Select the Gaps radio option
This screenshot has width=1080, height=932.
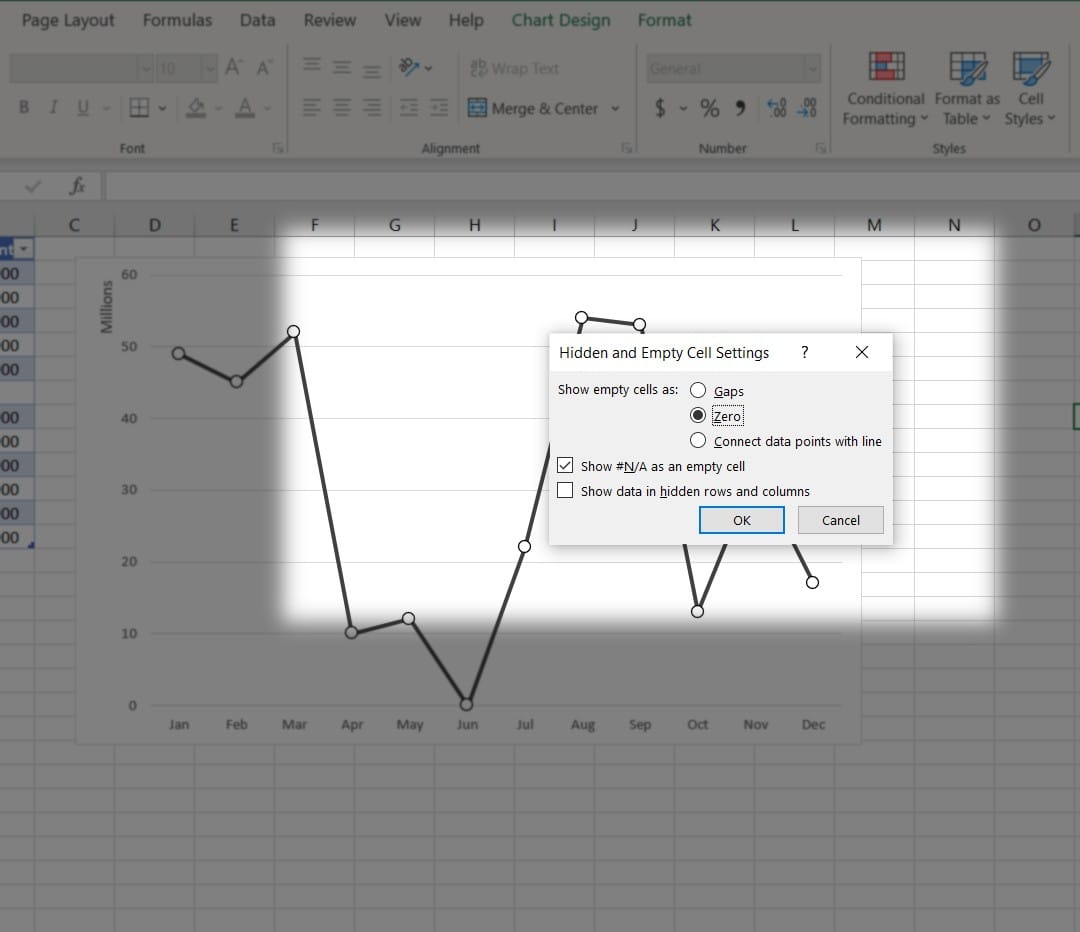698,391
